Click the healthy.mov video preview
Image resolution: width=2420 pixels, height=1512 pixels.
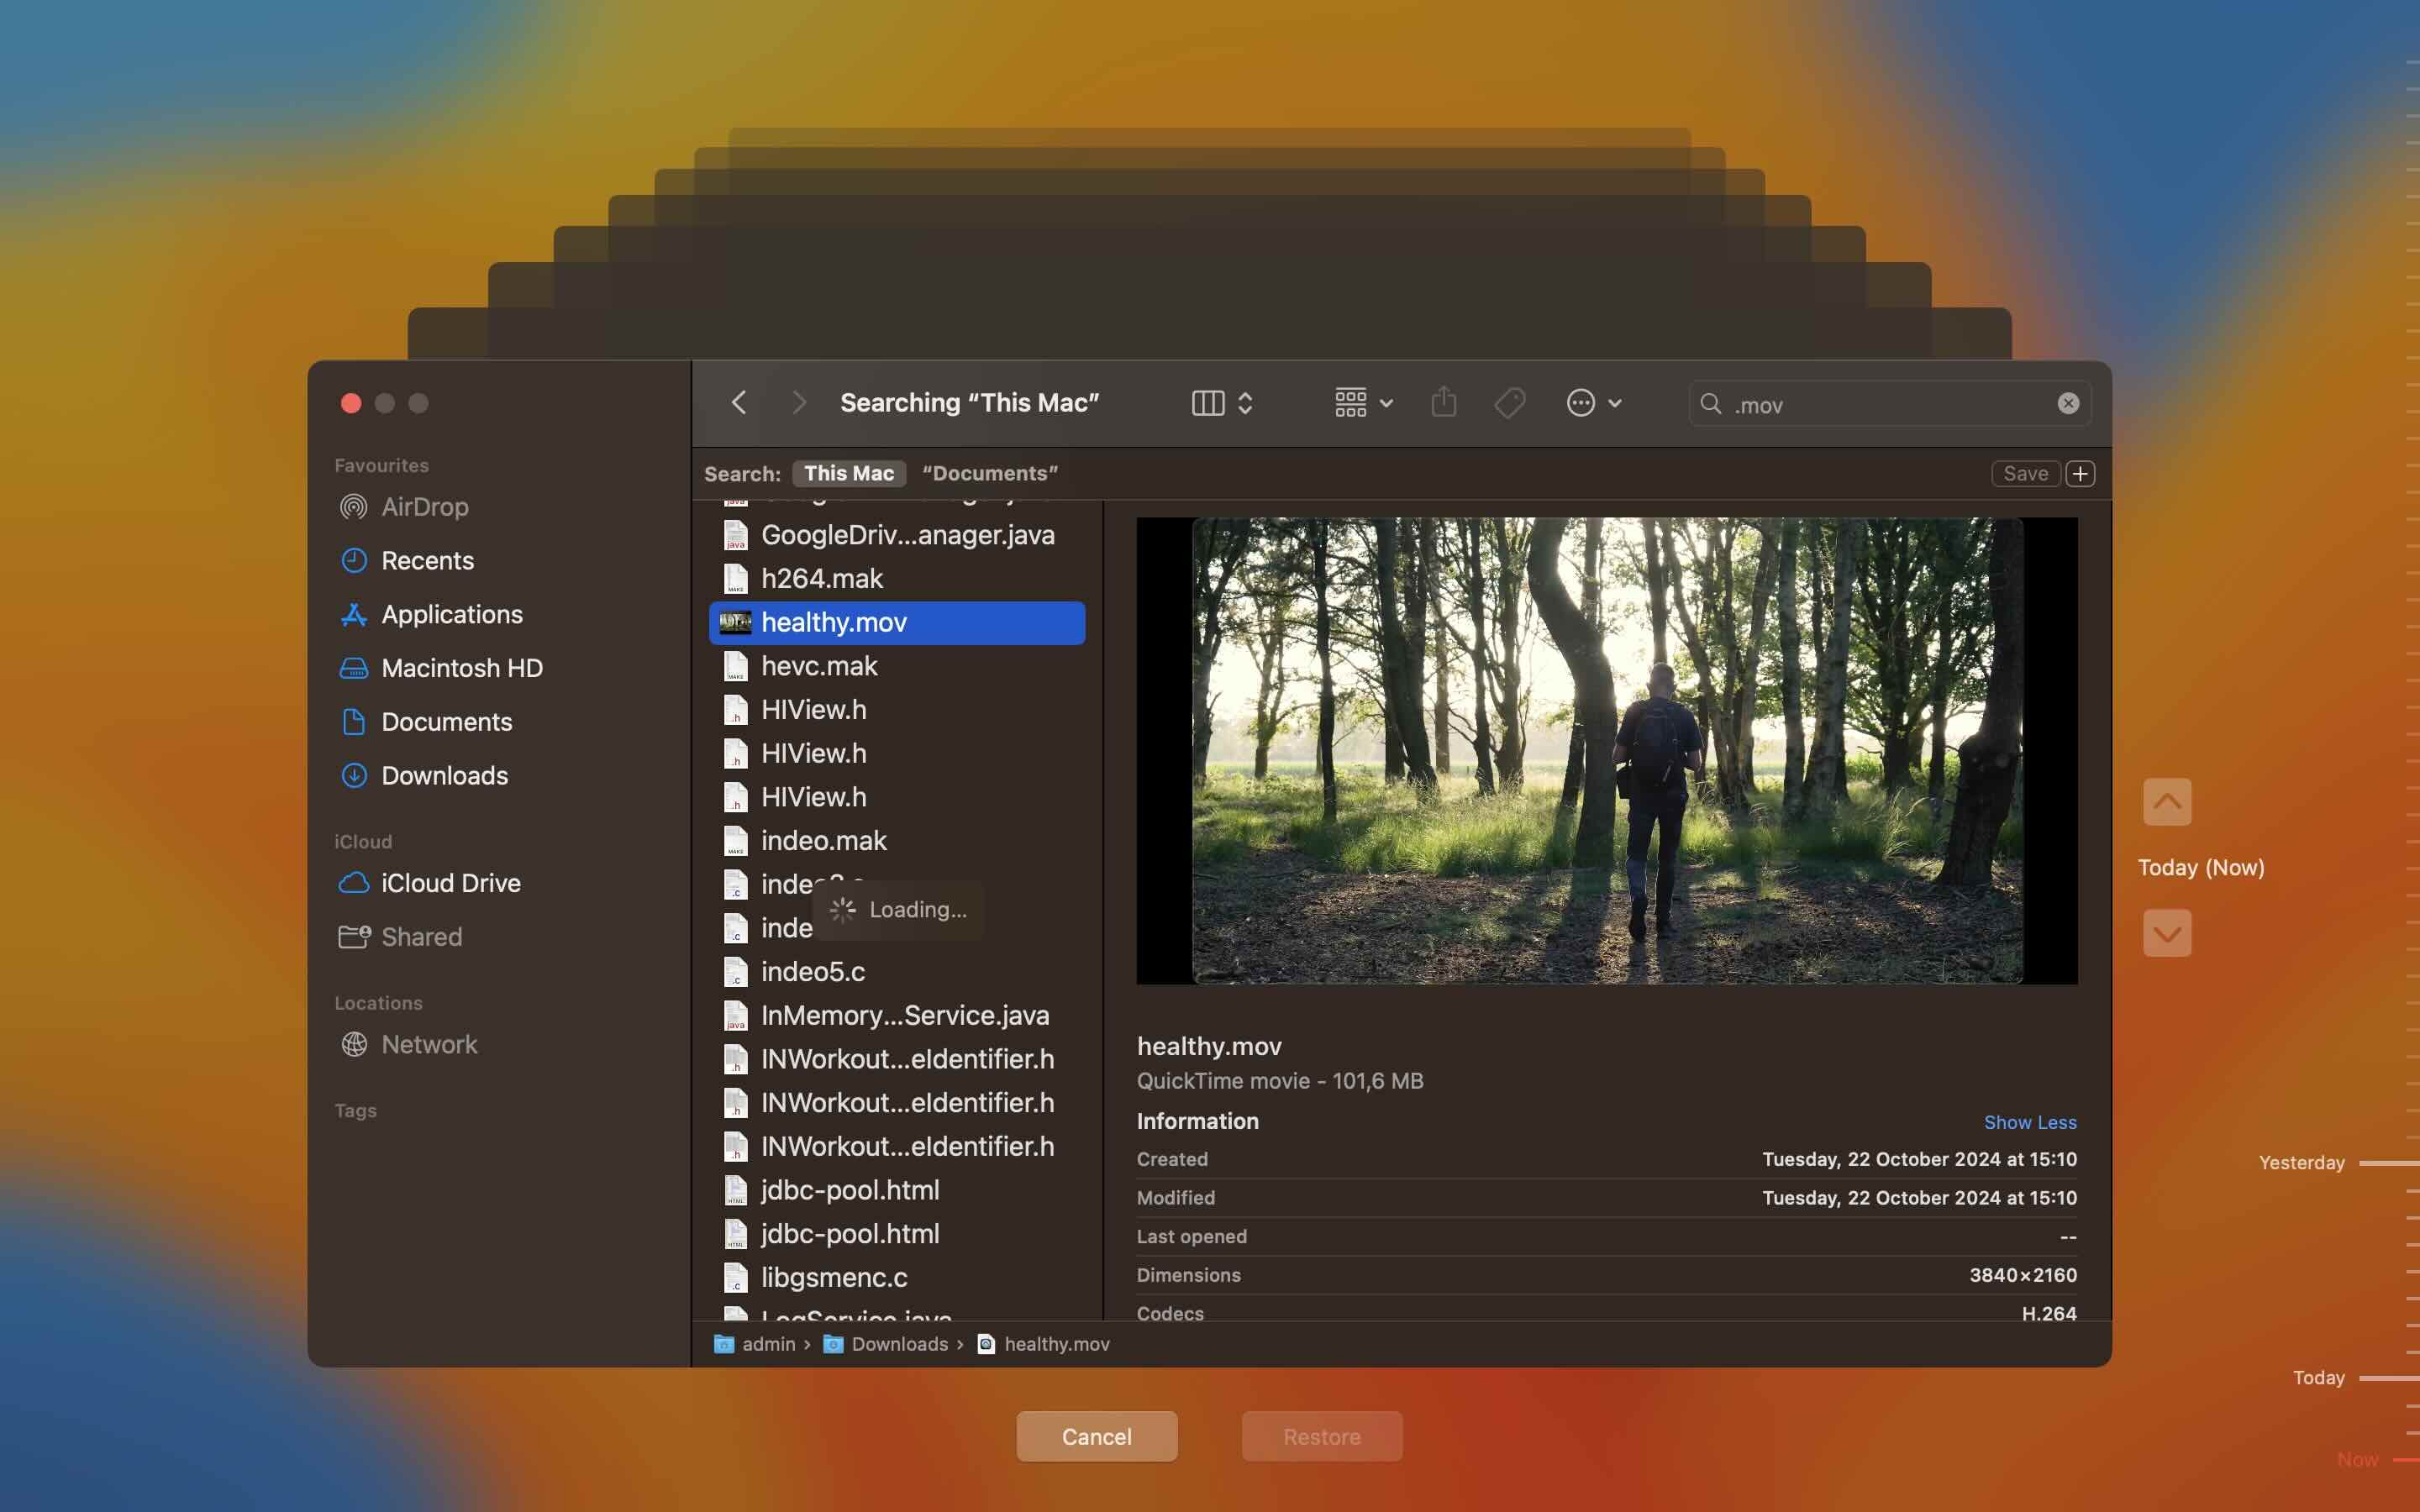[1607, 751]
